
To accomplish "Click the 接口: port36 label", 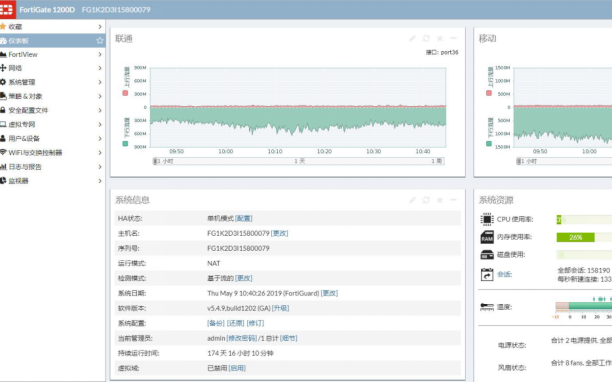I will [442, 52].
